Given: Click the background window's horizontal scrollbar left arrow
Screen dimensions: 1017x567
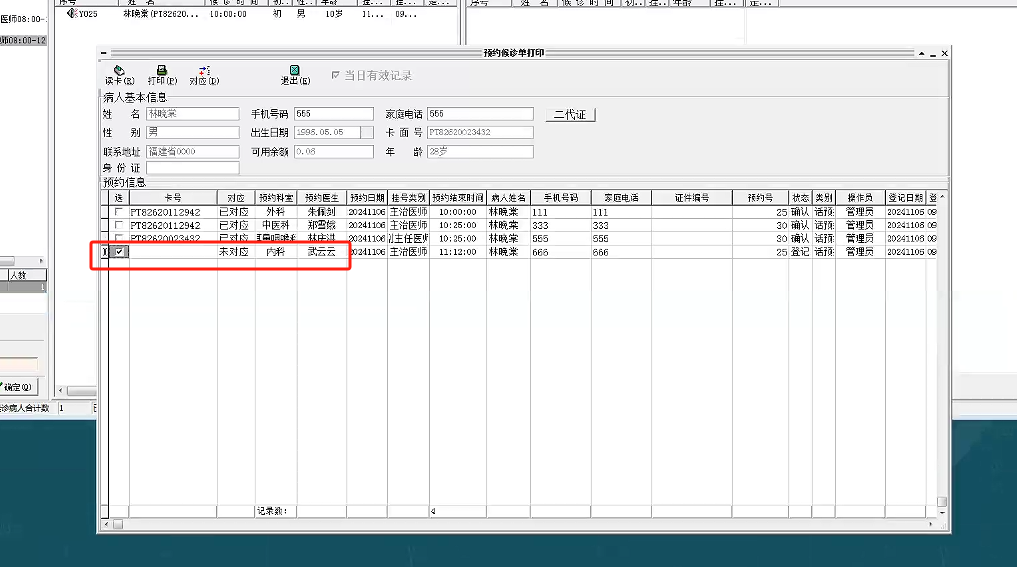Looking at the screenshot, I should [x=60, y=391].
